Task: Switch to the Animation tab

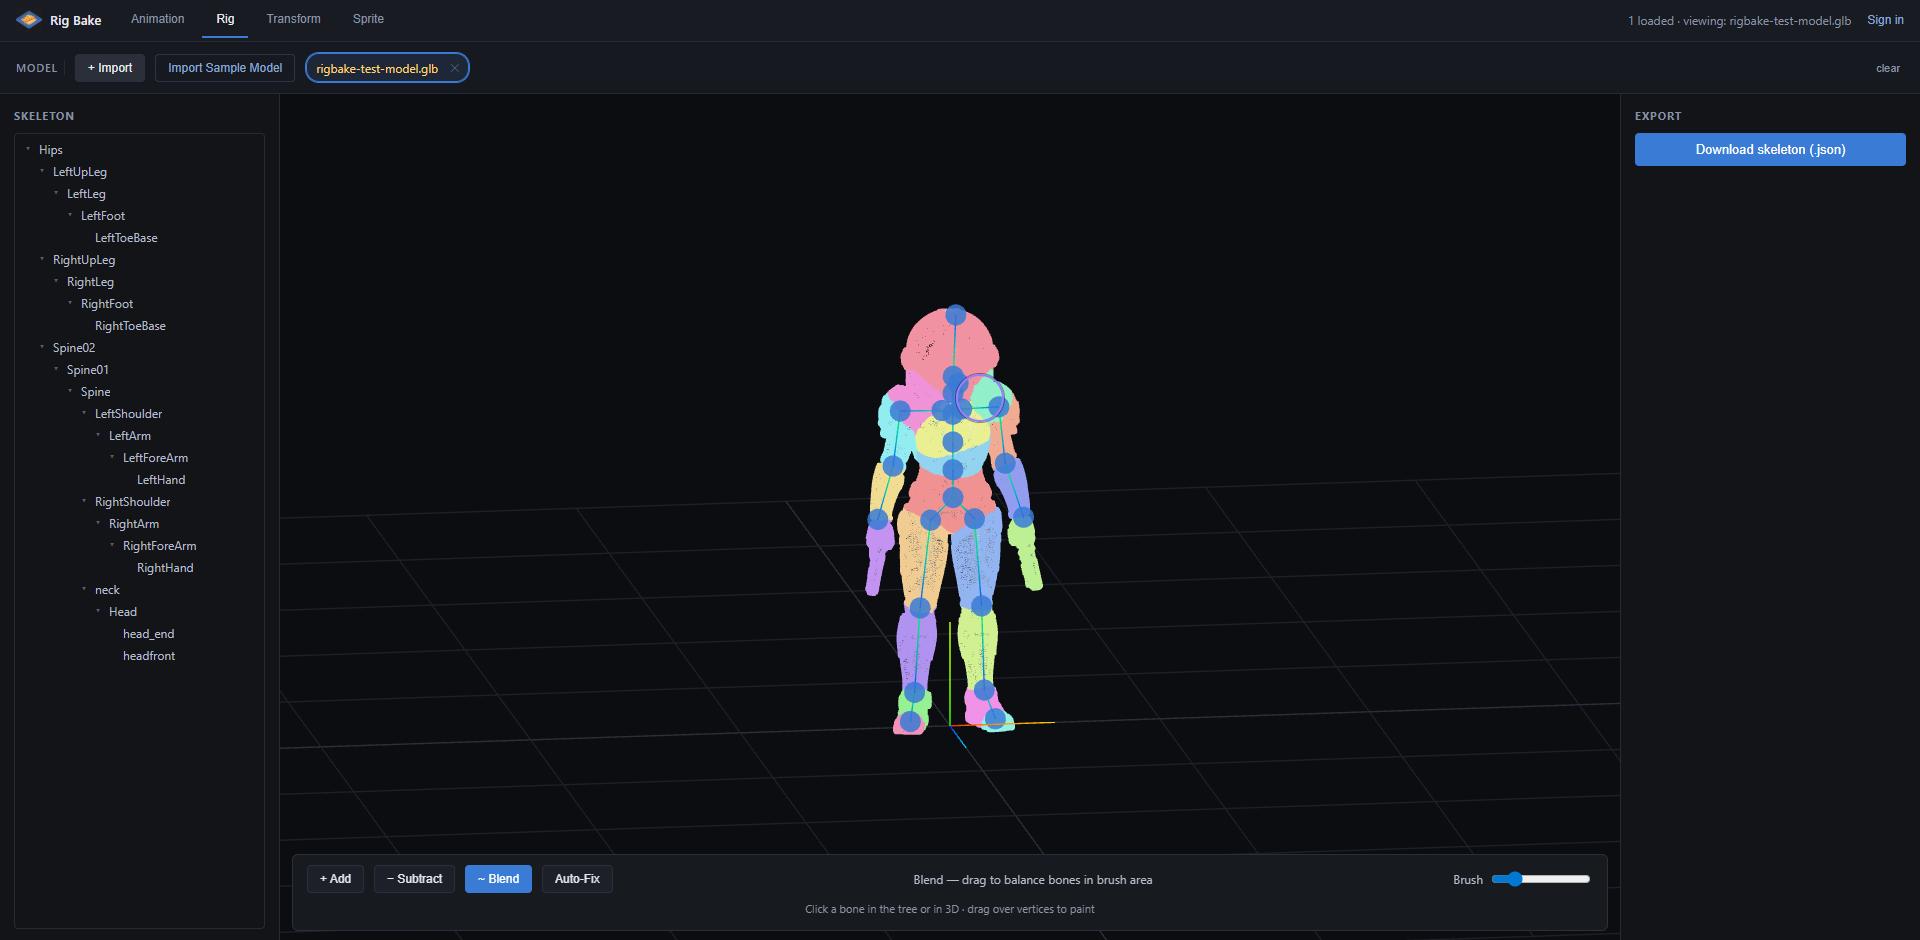Action: (158, 19)
